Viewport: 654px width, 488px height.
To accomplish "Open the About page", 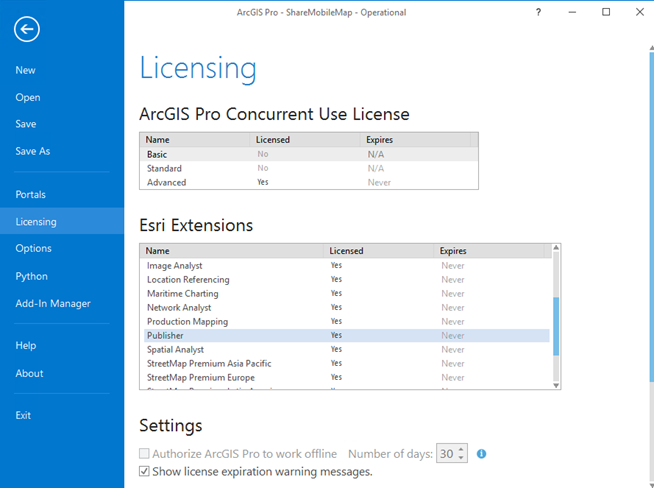I will pos(29,373).
